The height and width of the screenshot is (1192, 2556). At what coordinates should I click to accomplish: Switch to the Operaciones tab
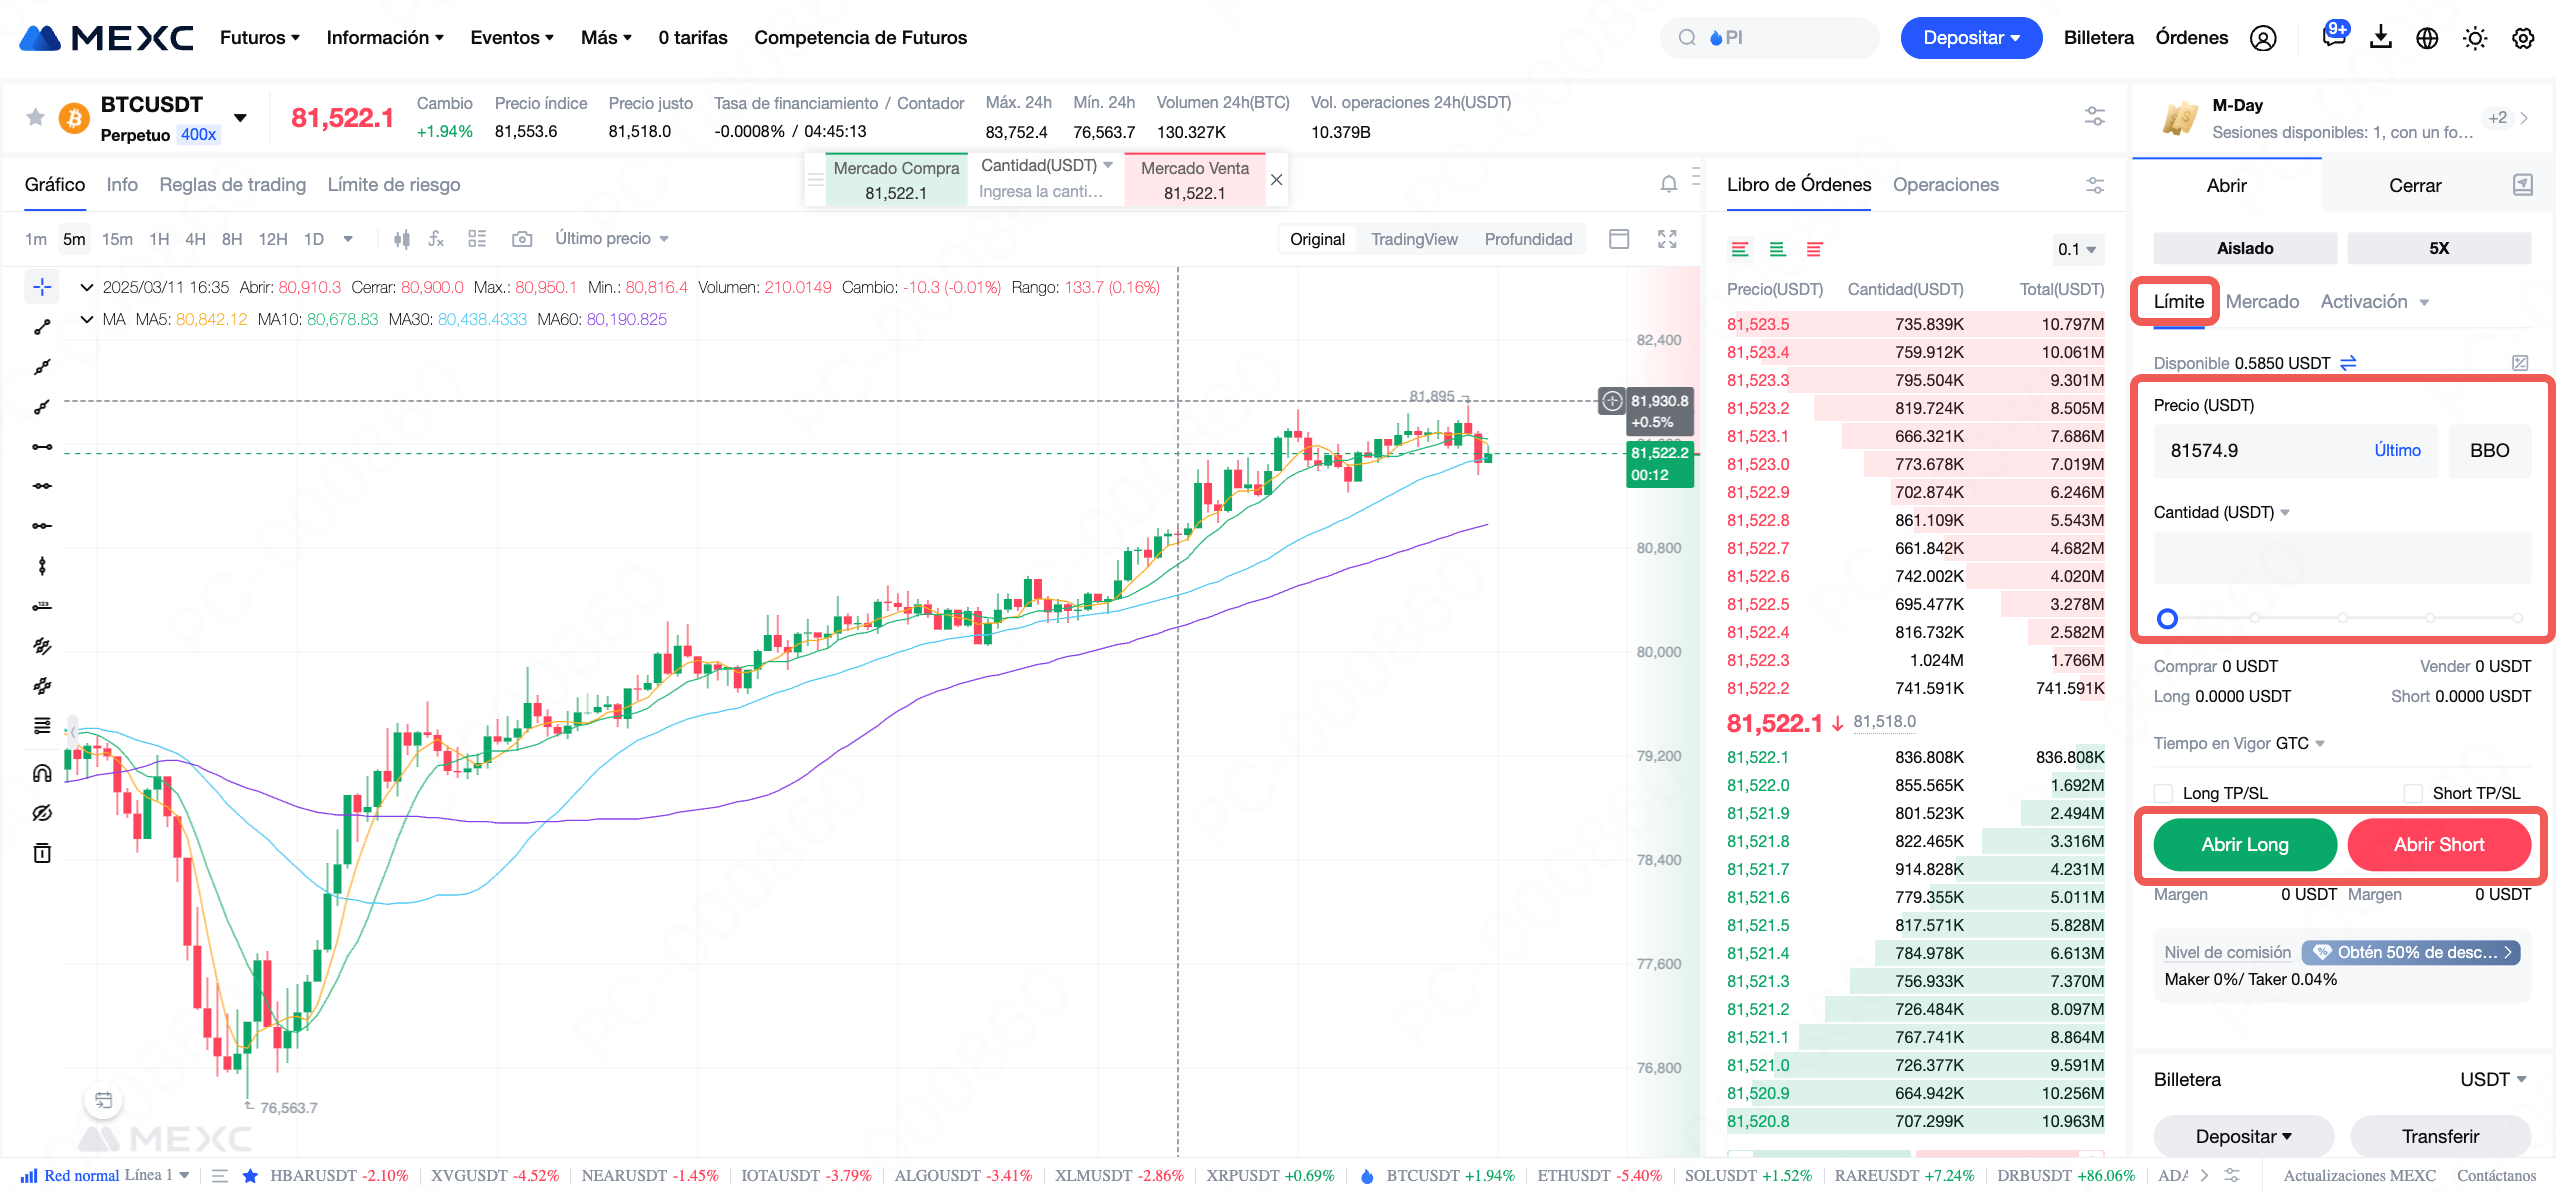pyautogui.click(x=1945, y=185)
